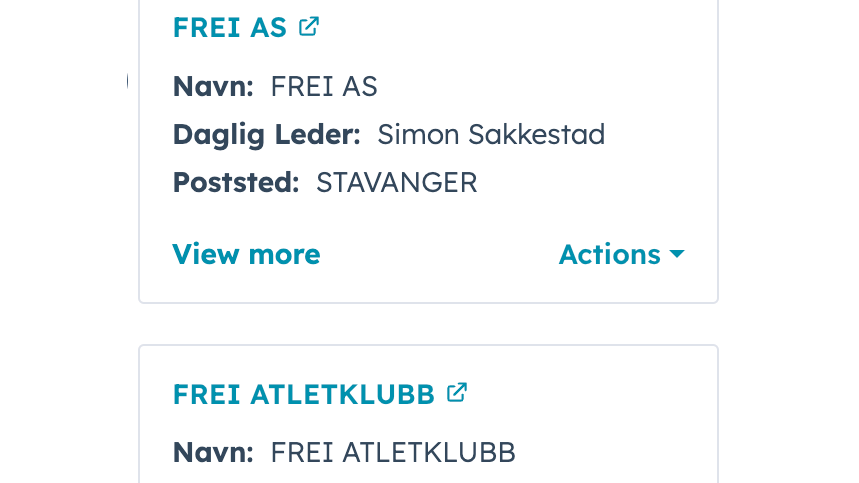
Task: Select the Simon Sakkestad value
Action: pos(491,134)
